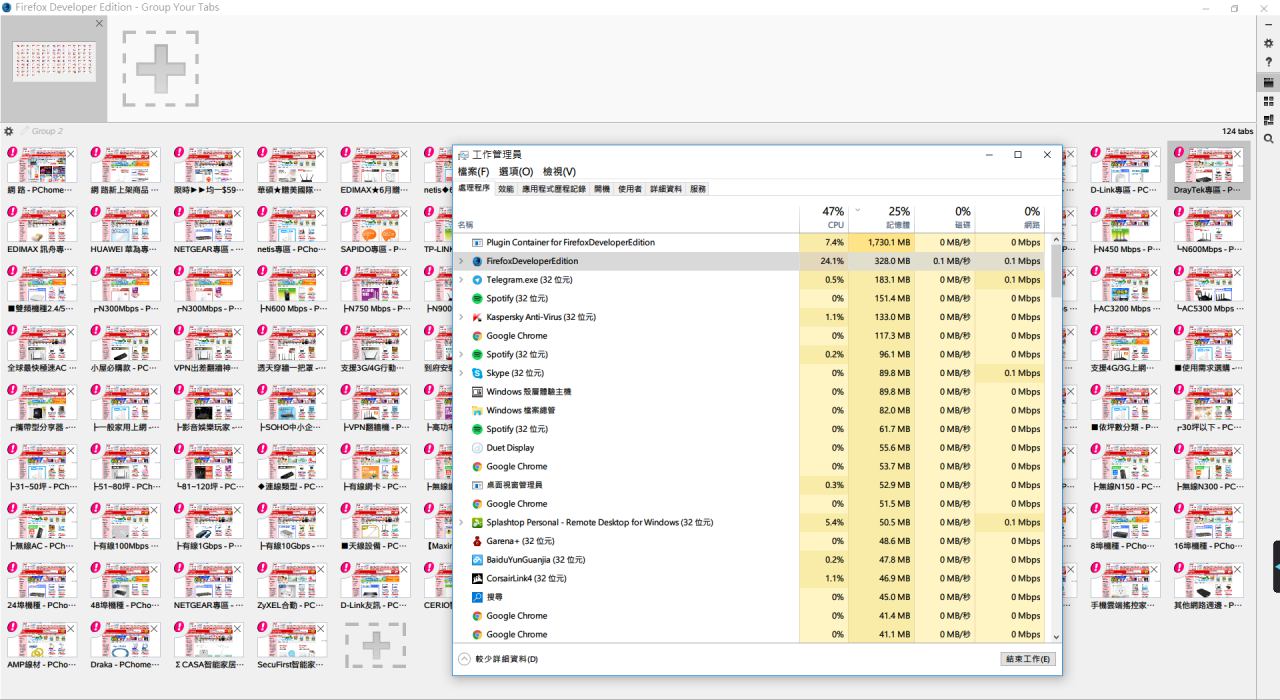Open settings gear in right sidebar
The image size is (1280, 700).
[x=1269, y=43]
